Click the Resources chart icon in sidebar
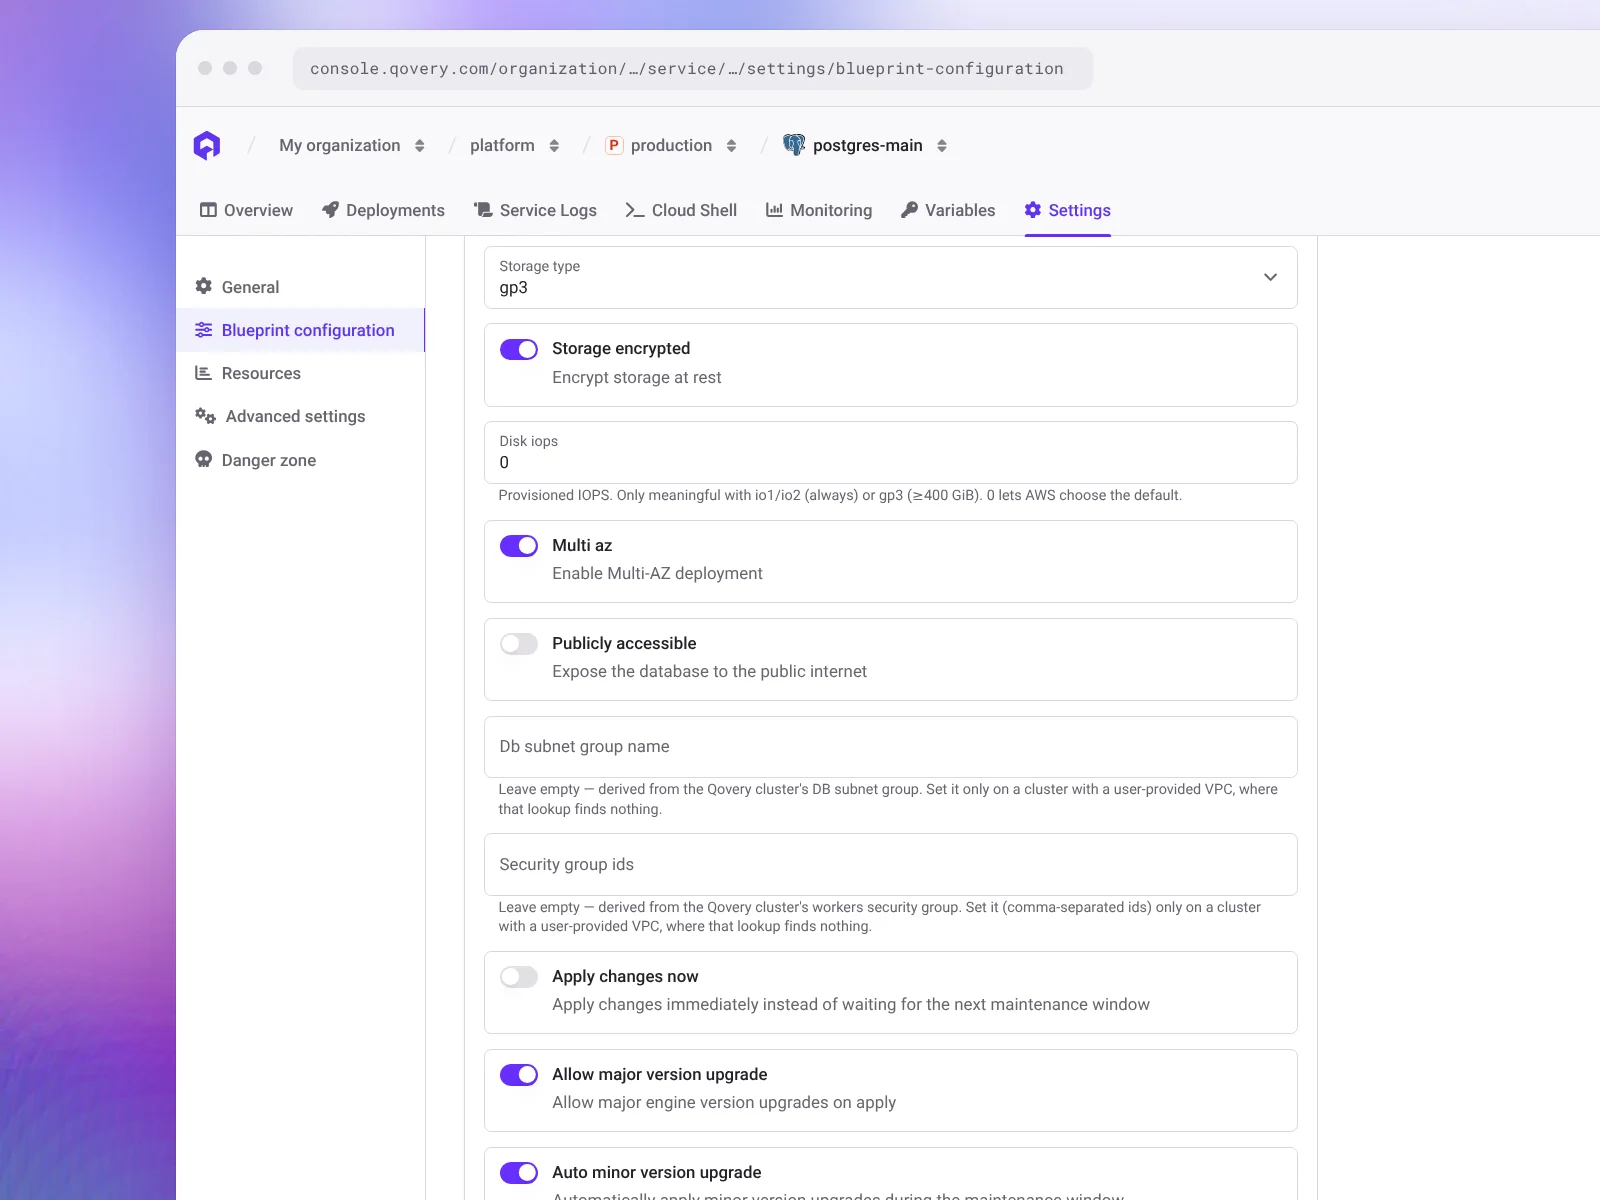The image size is (1600, 1200). coord(204,373)
